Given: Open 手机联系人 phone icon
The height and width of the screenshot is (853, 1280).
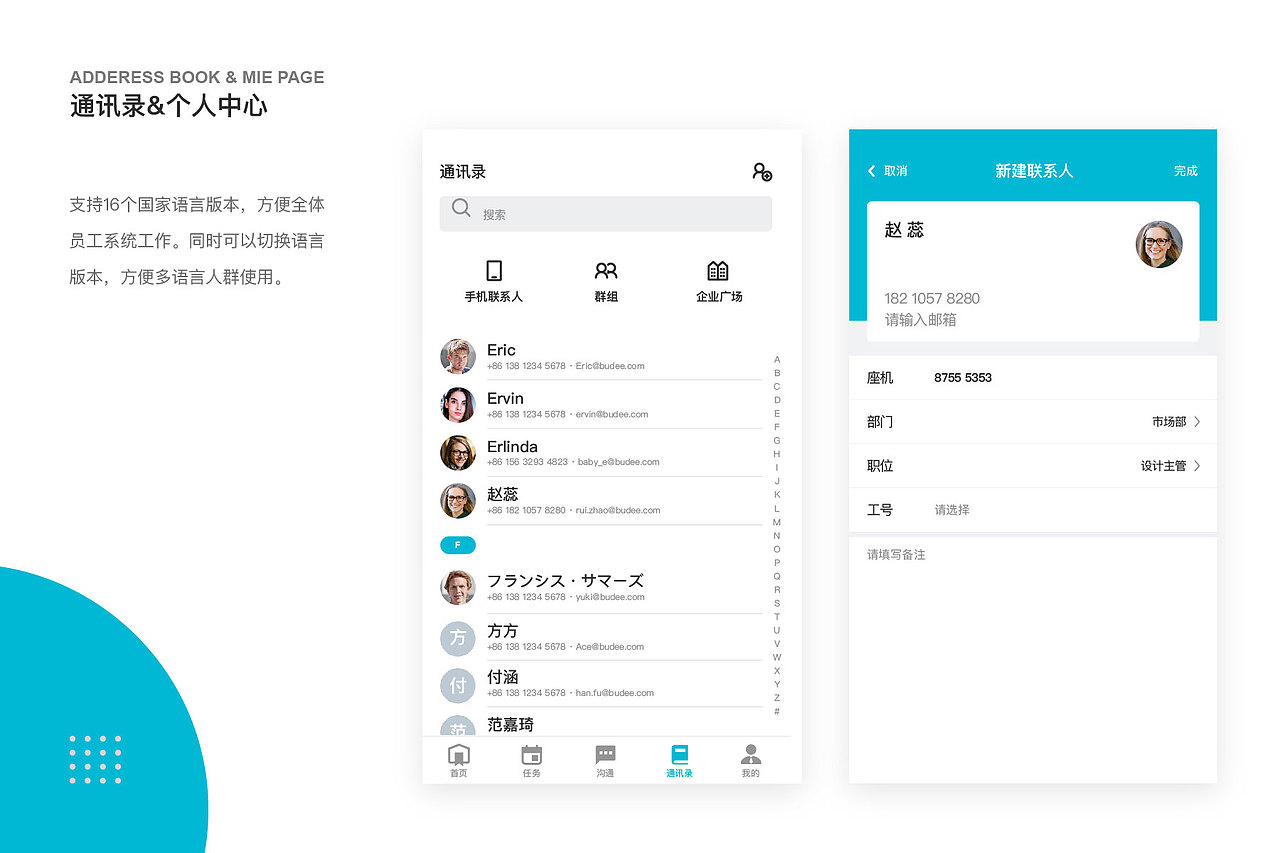Looking at the screenshot, I should (x=493, y=270).
